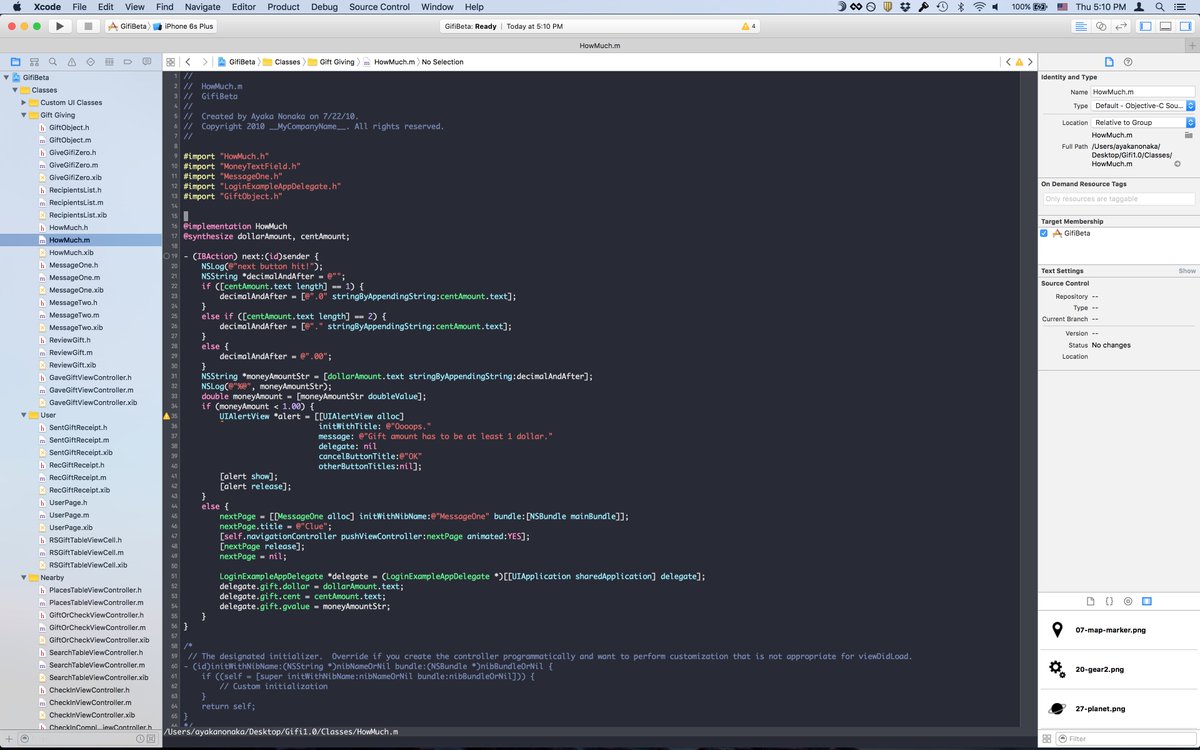Screen dimensions: 1200x750
Task: Collapse the Classes group
Action: [15, 90]
